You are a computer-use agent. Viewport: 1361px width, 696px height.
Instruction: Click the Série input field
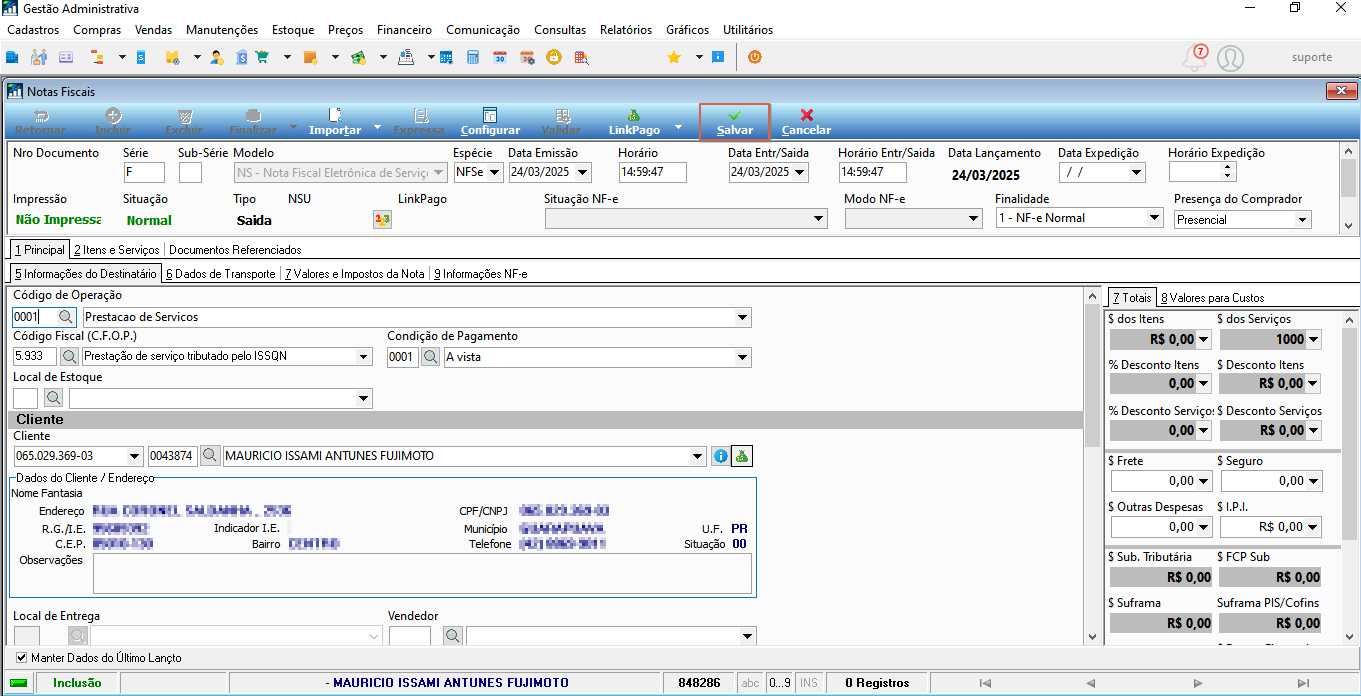tap(144, 172)
